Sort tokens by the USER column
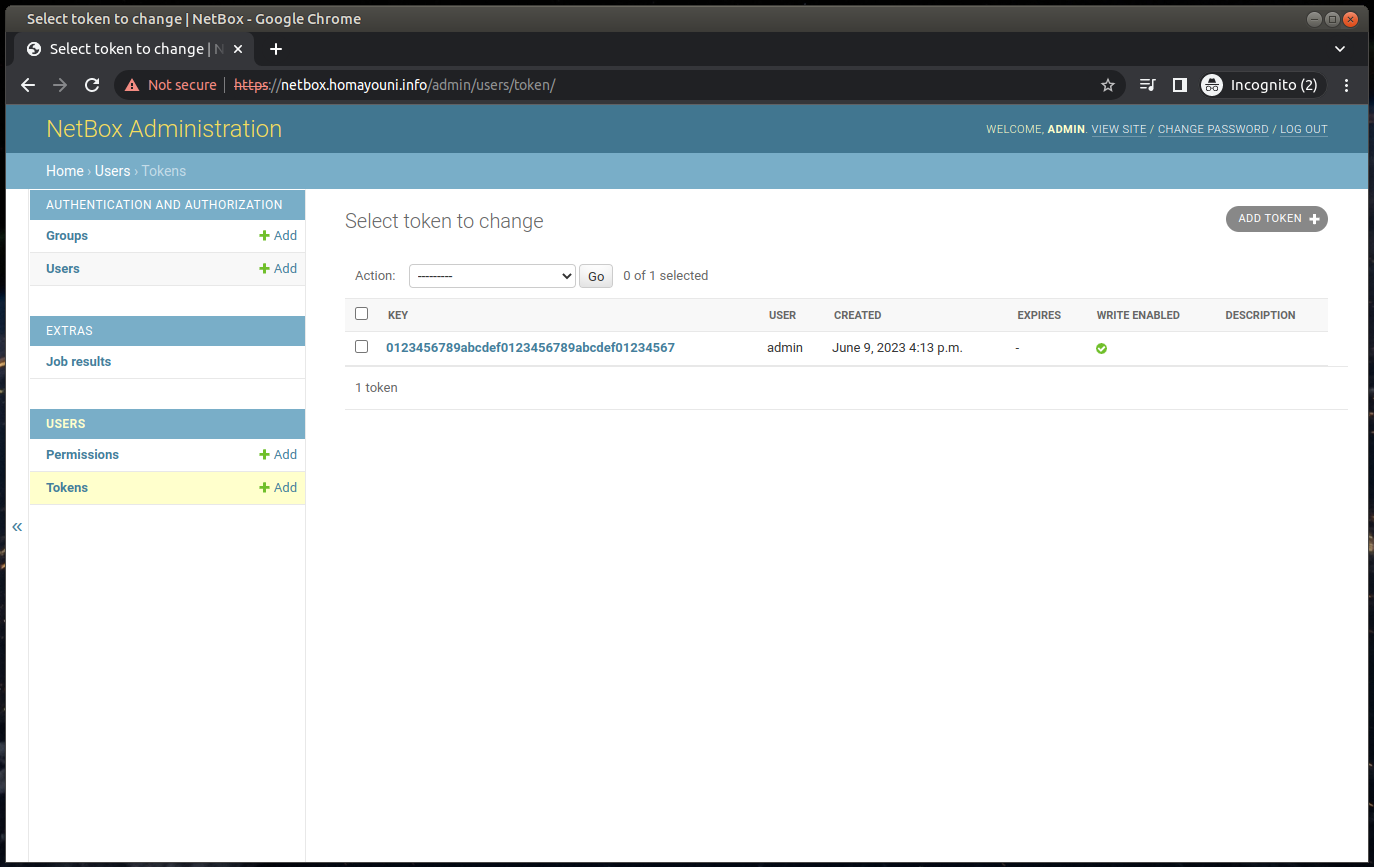Screen dimensions: 1374x867 click(x=782, y=315)
